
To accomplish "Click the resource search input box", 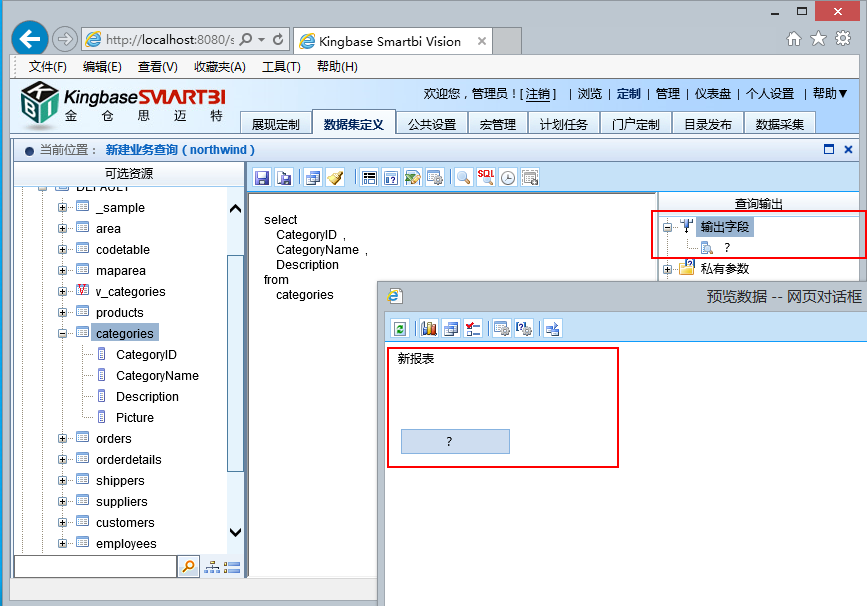I will [x=95, y=567].
